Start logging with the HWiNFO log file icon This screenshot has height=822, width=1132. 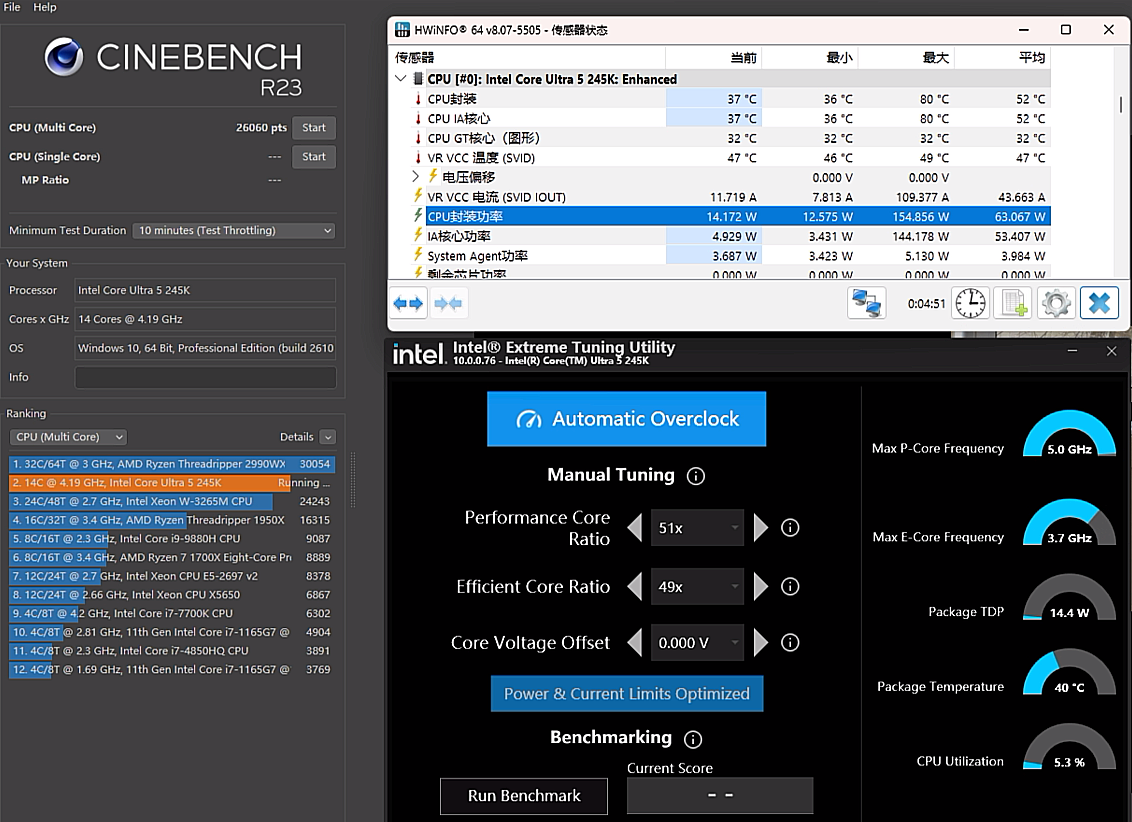click(1014, 303)
